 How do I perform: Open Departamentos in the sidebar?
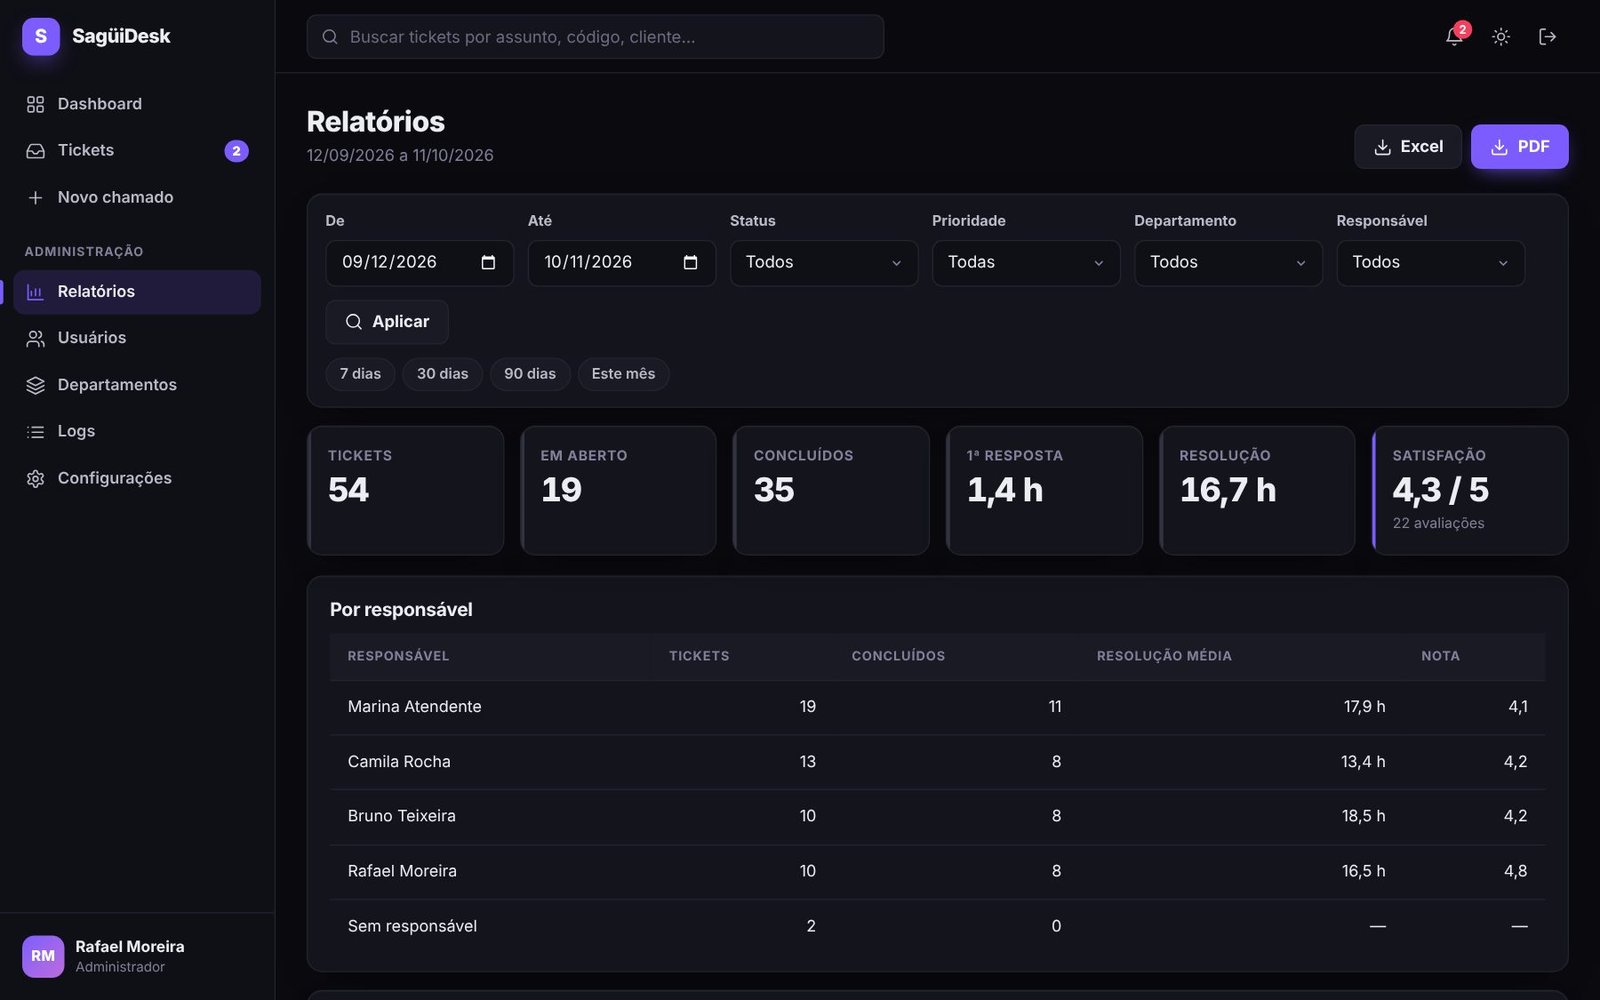click(x=137, y=385)
